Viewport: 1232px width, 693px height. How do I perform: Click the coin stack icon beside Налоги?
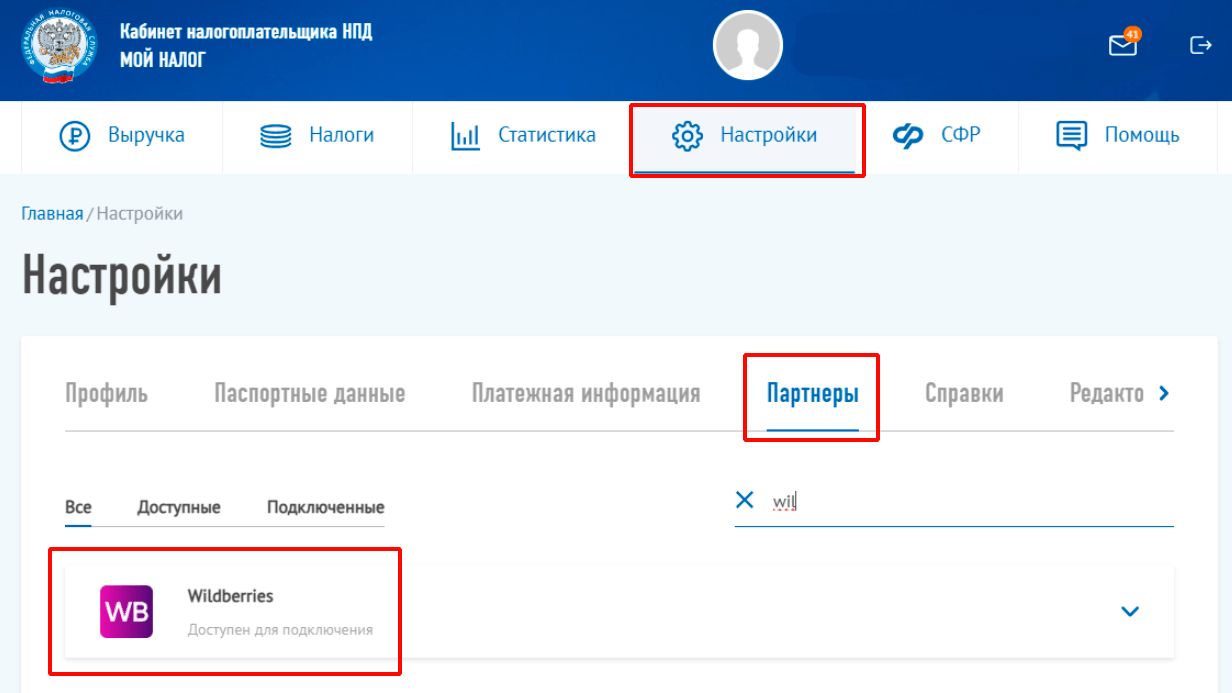click(x=276, y=136)
